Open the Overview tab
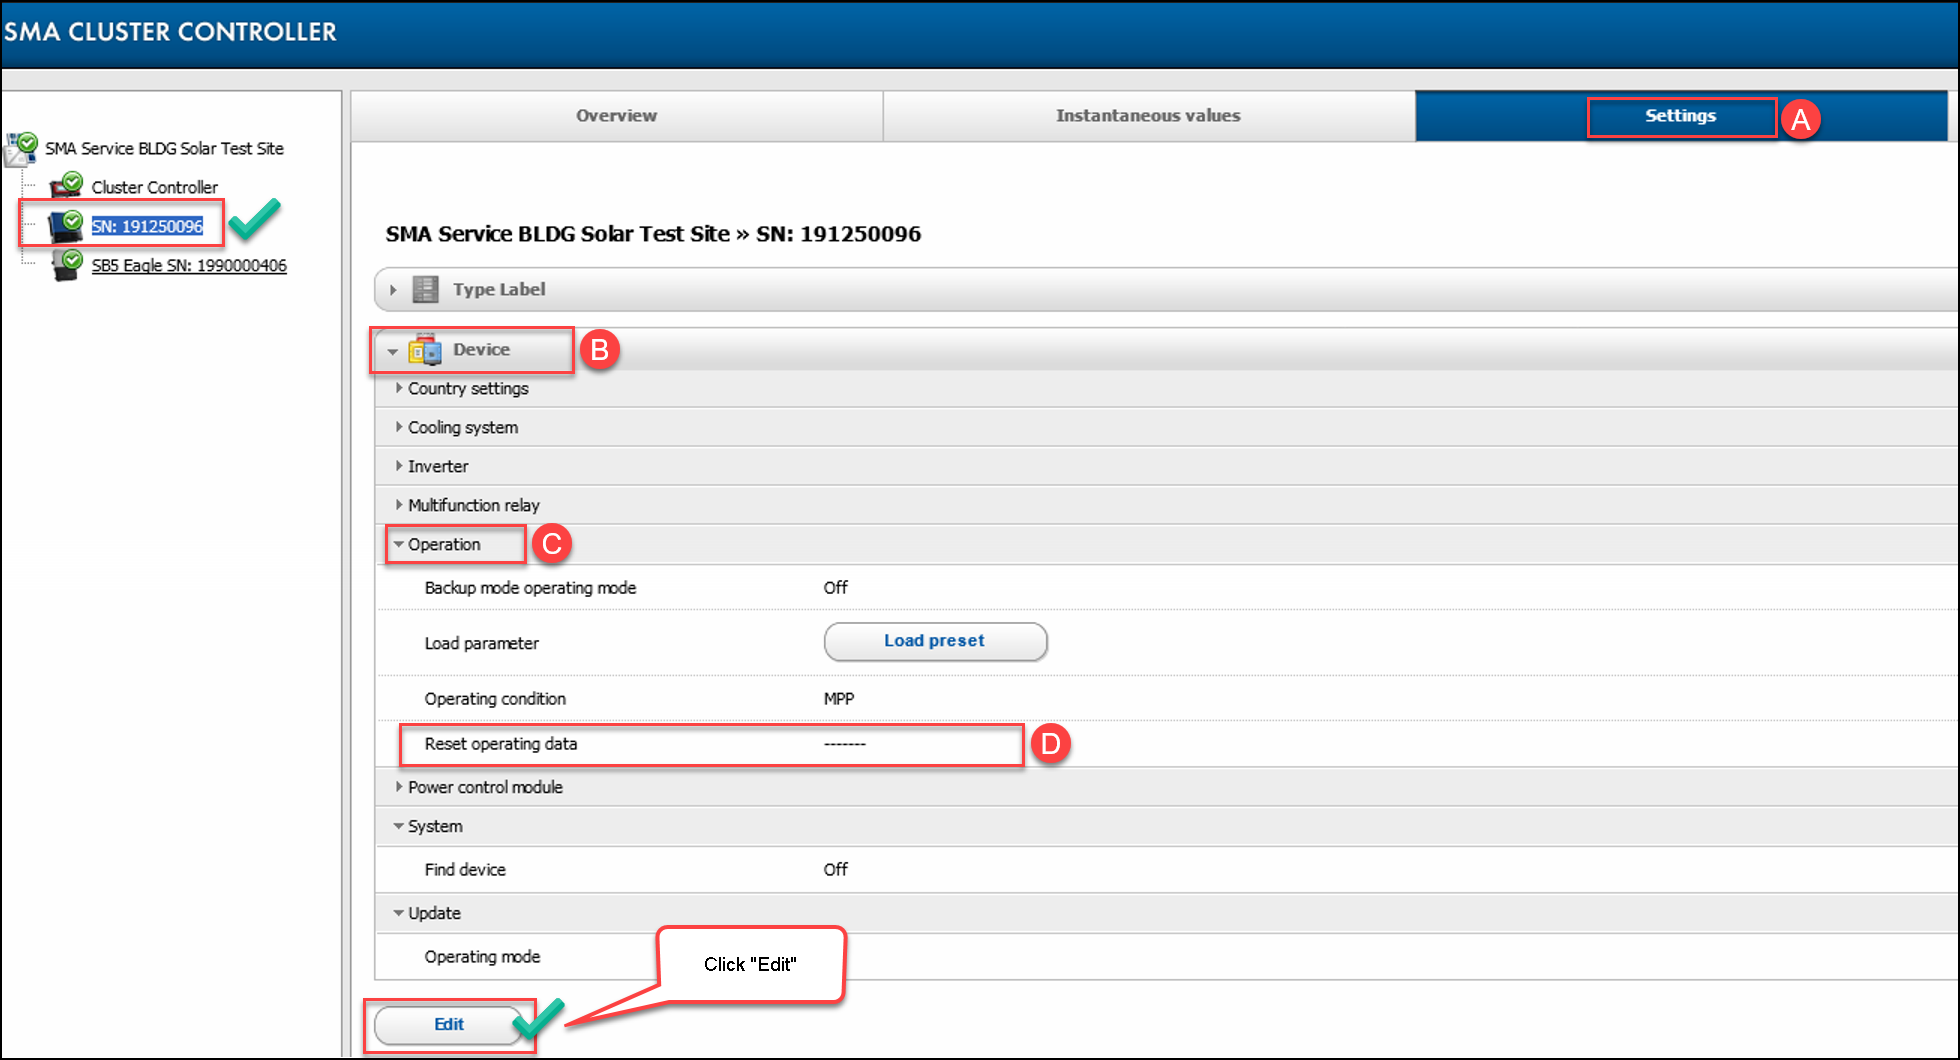Screen dimensions: 1960x1060 click(x=616, y=116)
